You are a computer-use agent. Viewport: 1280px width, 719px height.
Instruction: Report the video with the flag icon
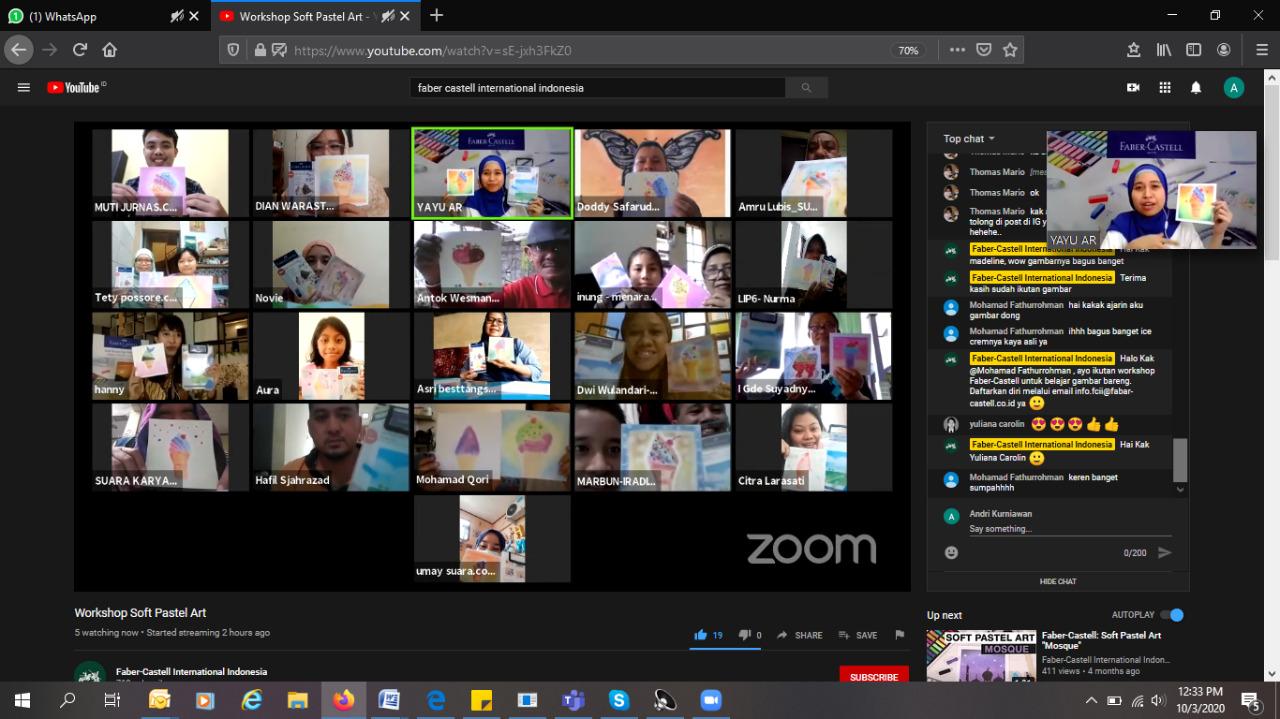[x=899, y=635]
